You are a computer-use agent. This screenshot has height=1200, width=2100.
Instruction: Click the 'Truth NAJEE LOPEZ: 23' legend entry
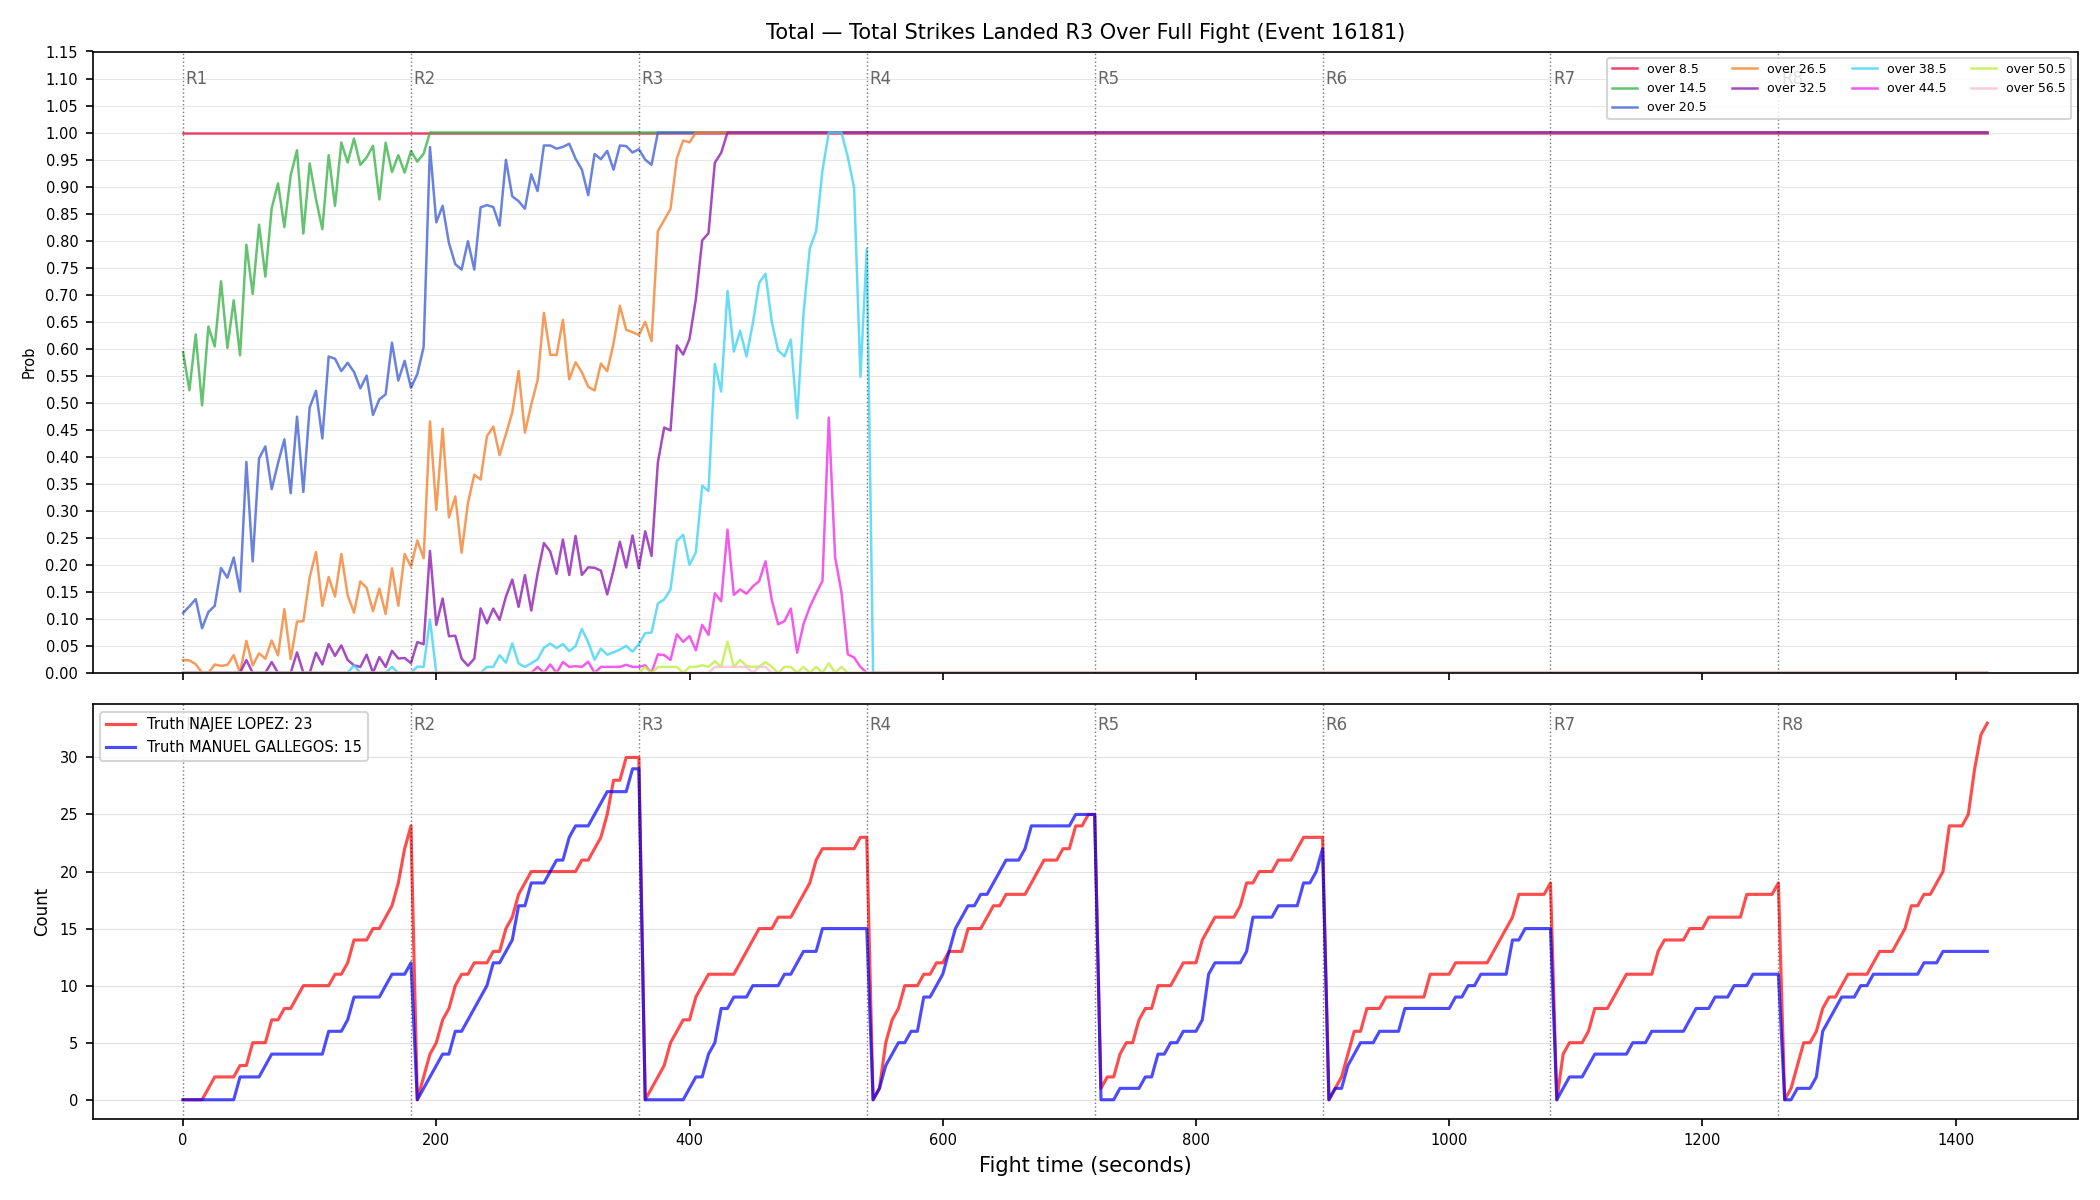click(209, 724)
